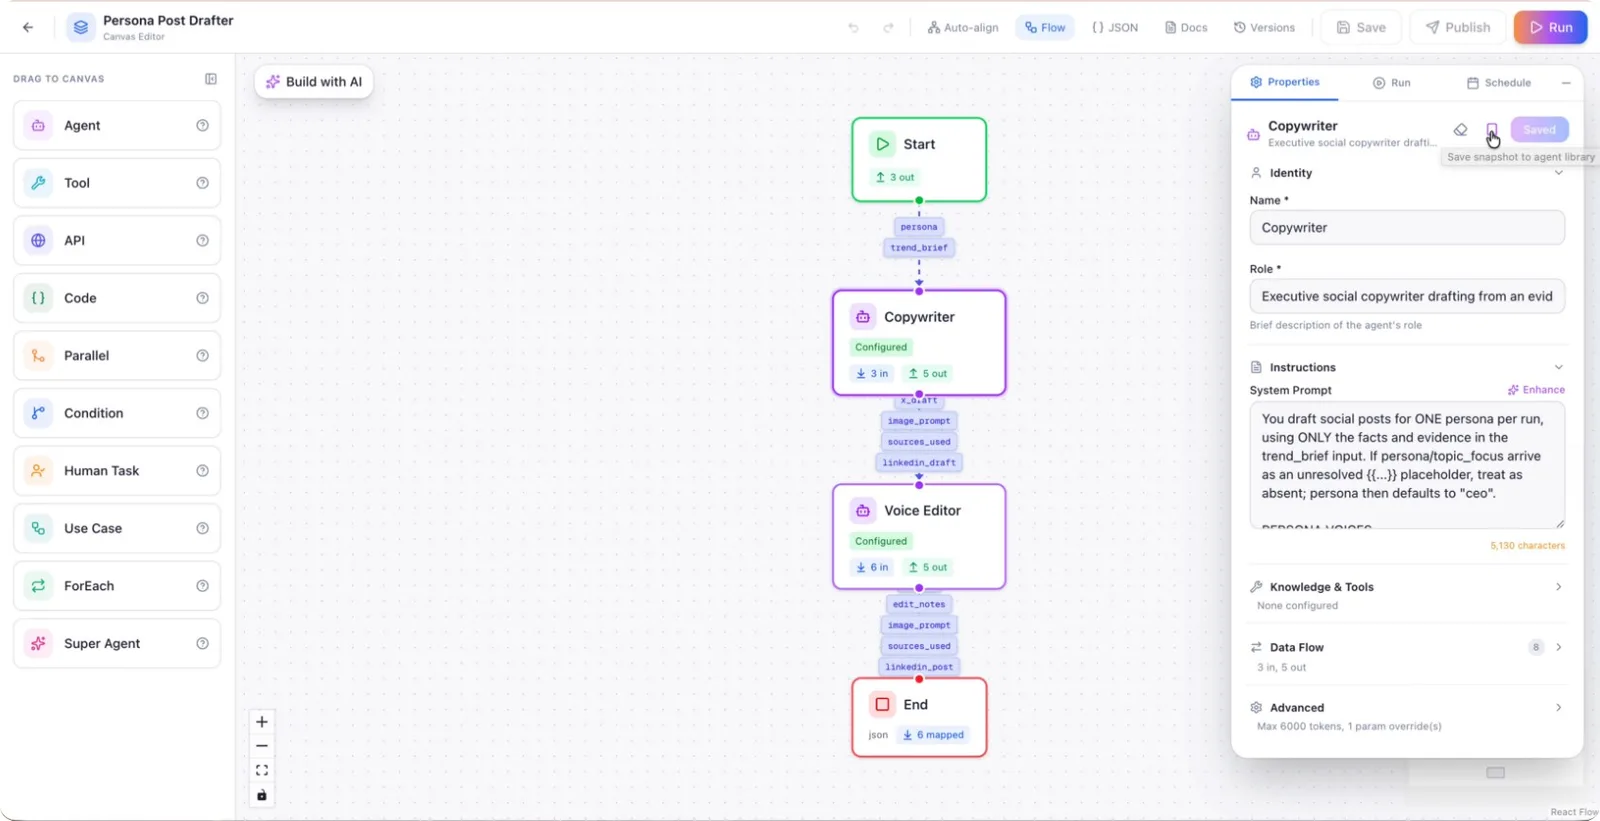Collapse the Identity section
The width and height of the screenshot is (1600, 821).
tap(1558, 173)
